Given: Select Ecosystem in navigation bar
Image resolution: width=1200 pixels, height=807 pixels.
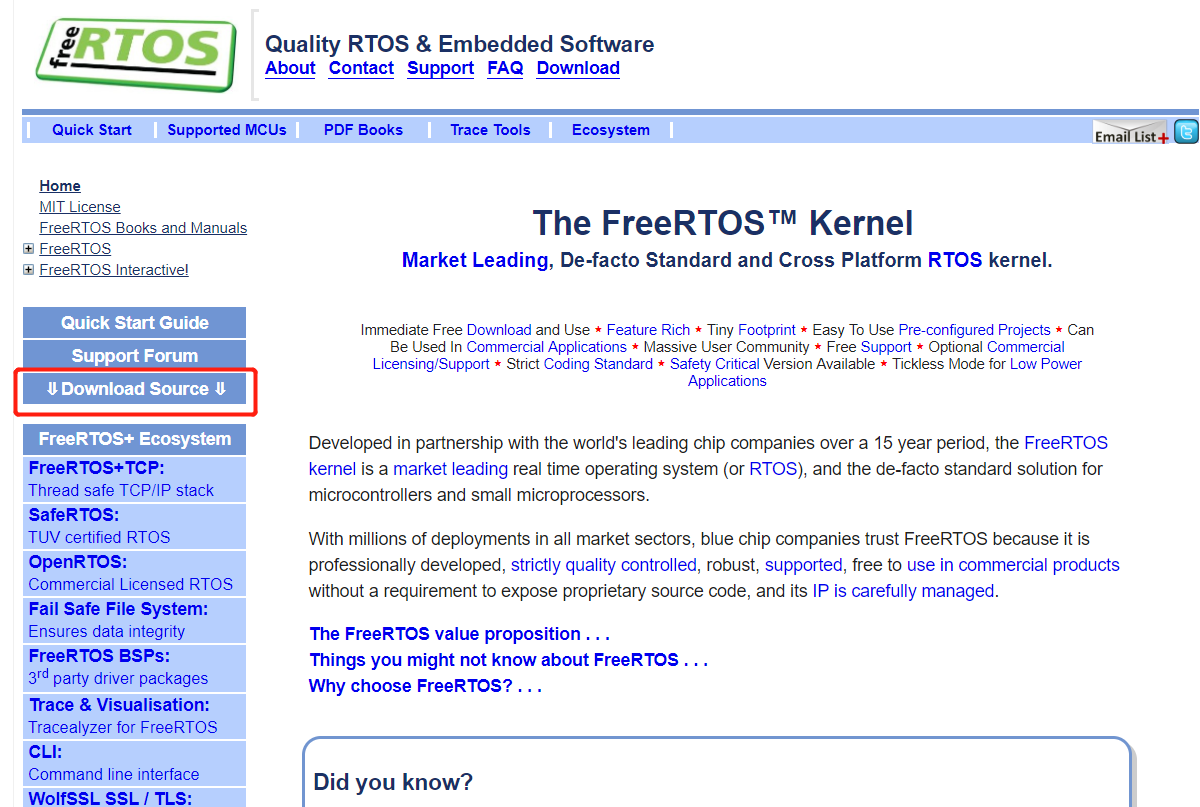Looking at the screenshot, I should [611, 130].
